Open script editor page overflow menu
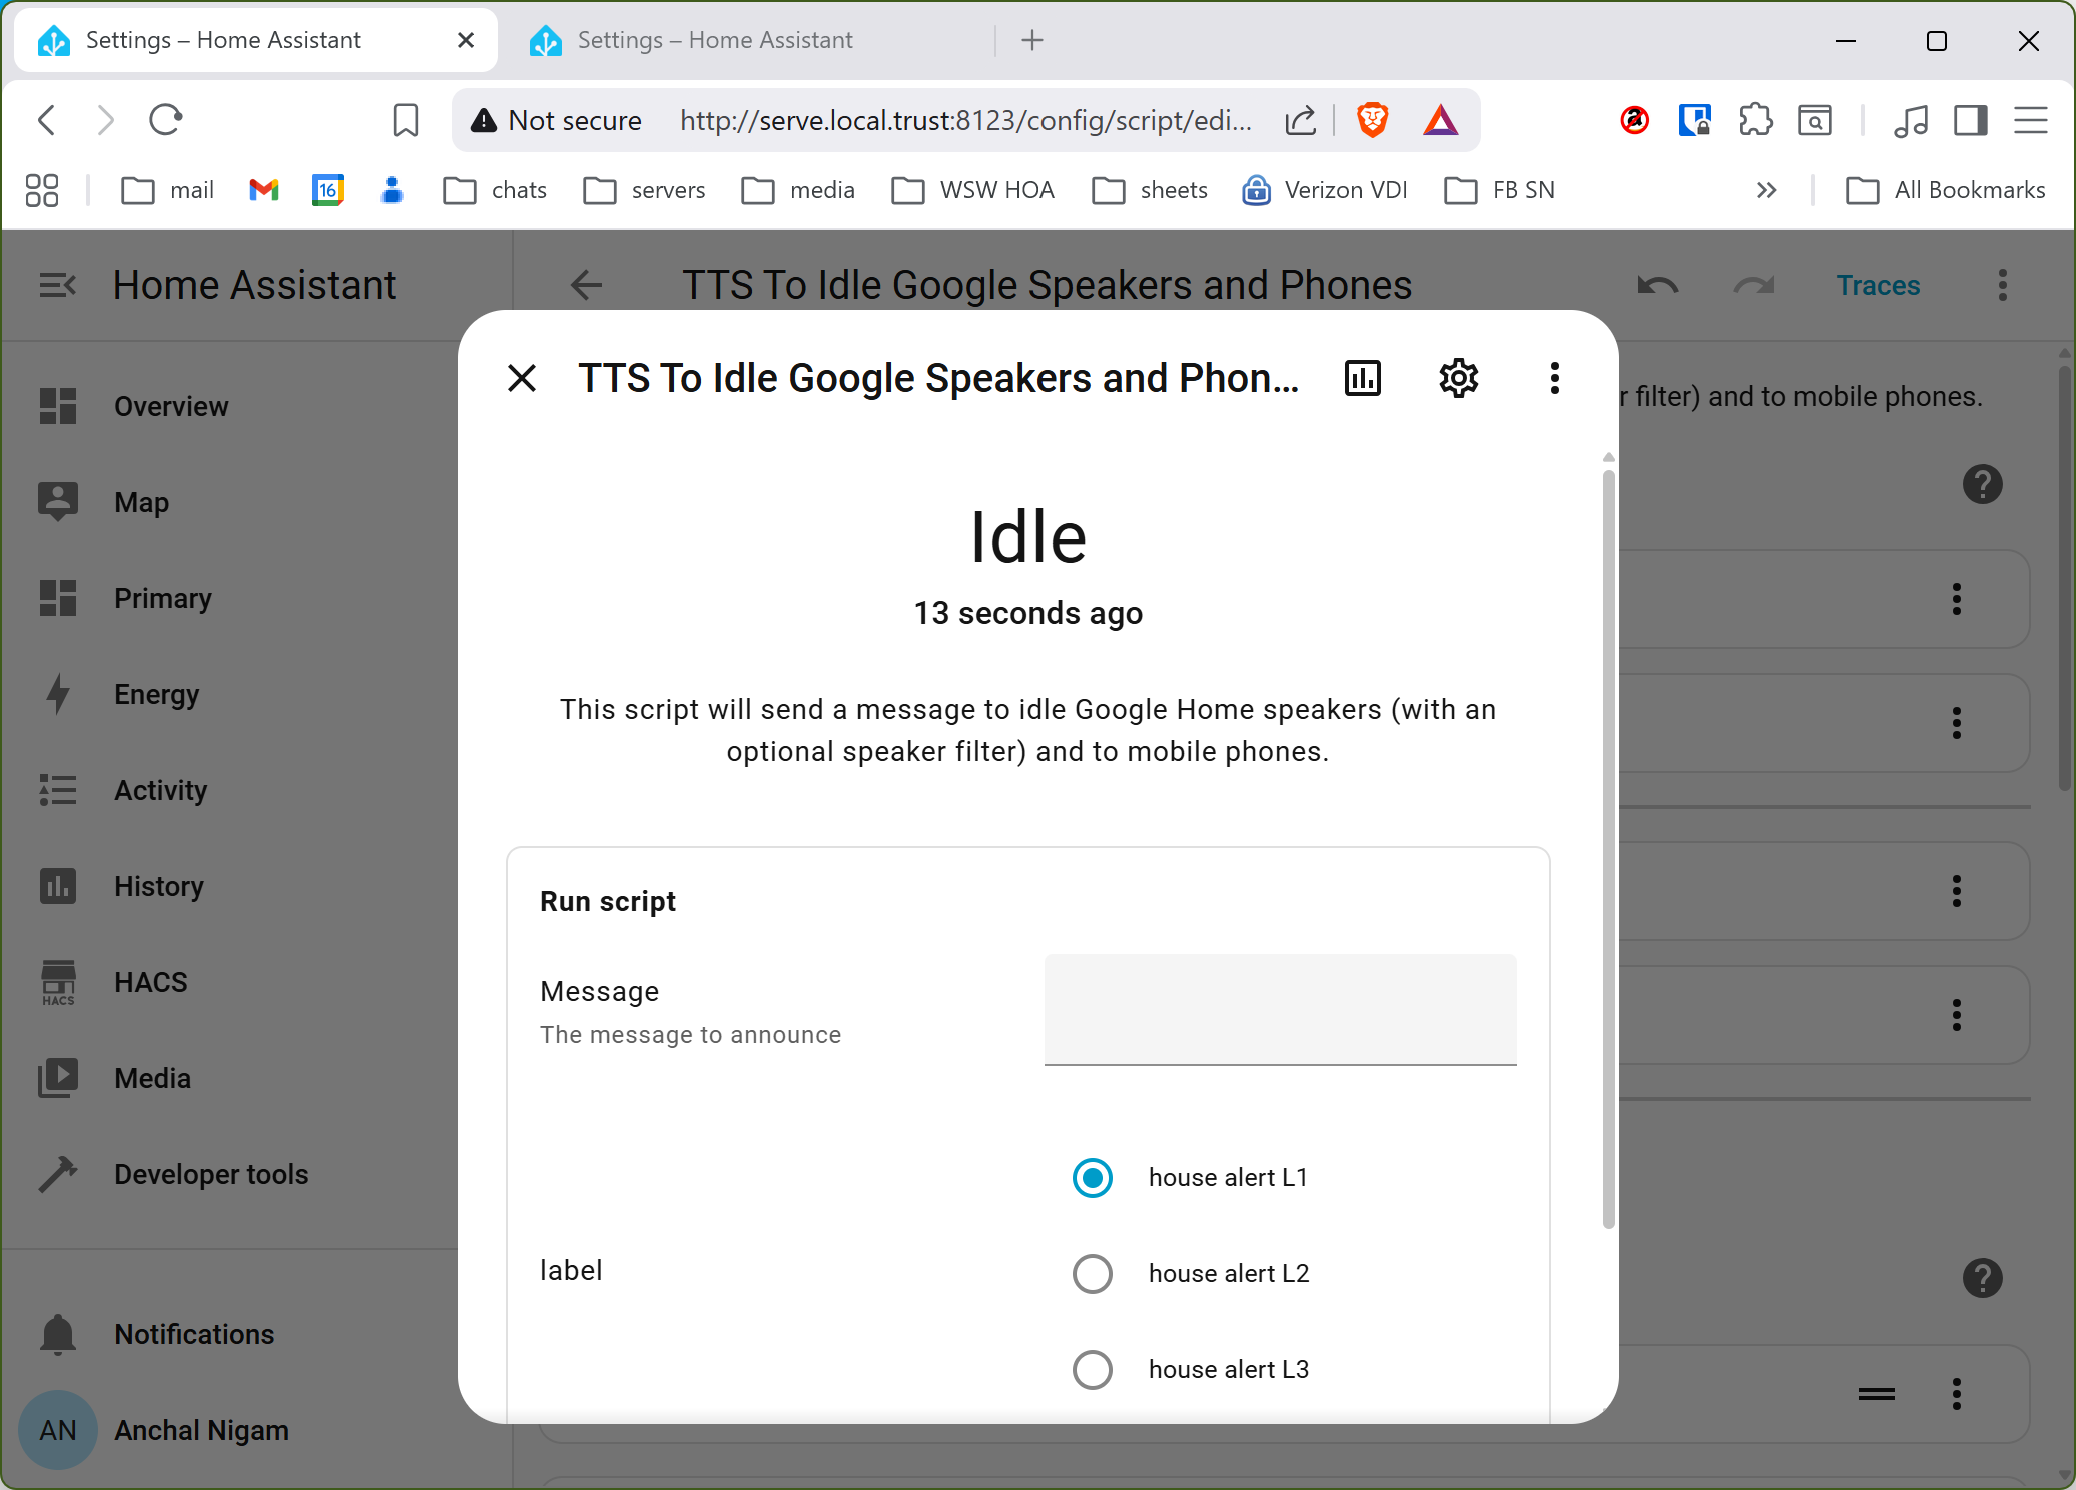 pos(2002,285)
